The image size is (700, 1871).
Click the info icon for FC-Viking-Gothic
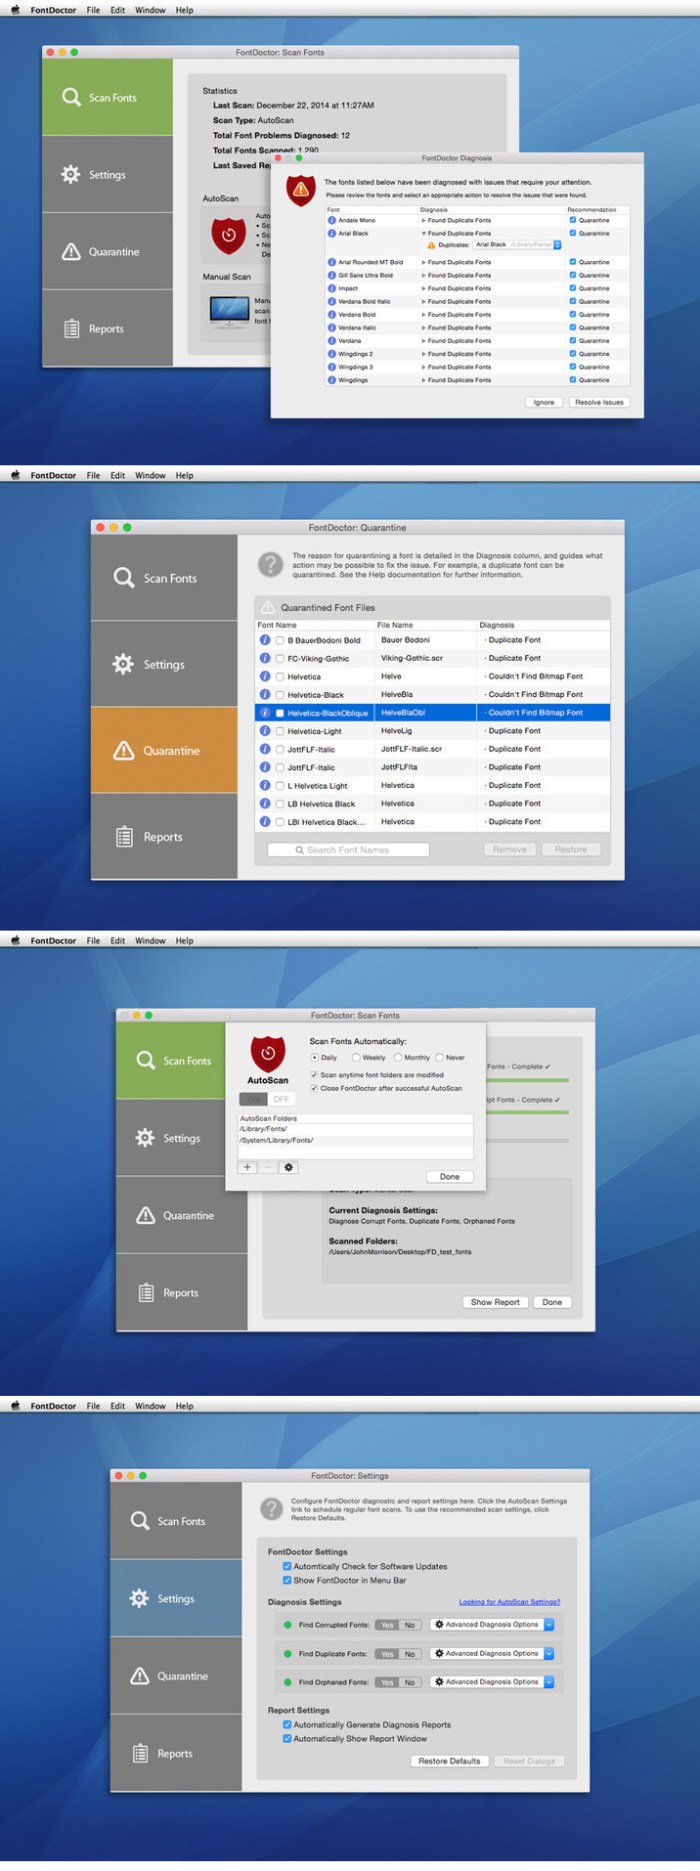pos(265,658)
